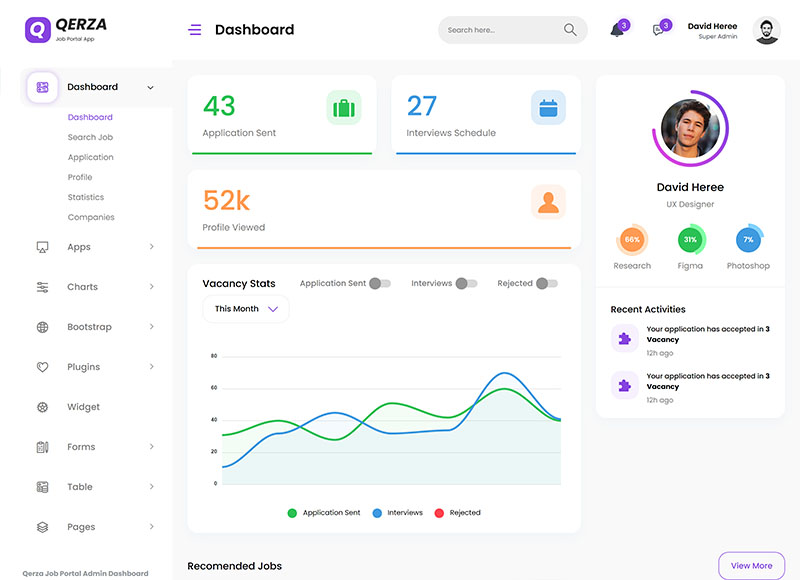
Task: Open Companies link in sidebar
Action: [x=91, y=217]
